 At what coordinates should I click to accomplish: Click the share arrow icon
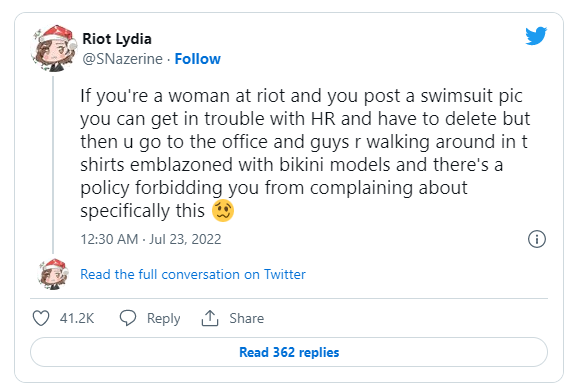(210, 318)
